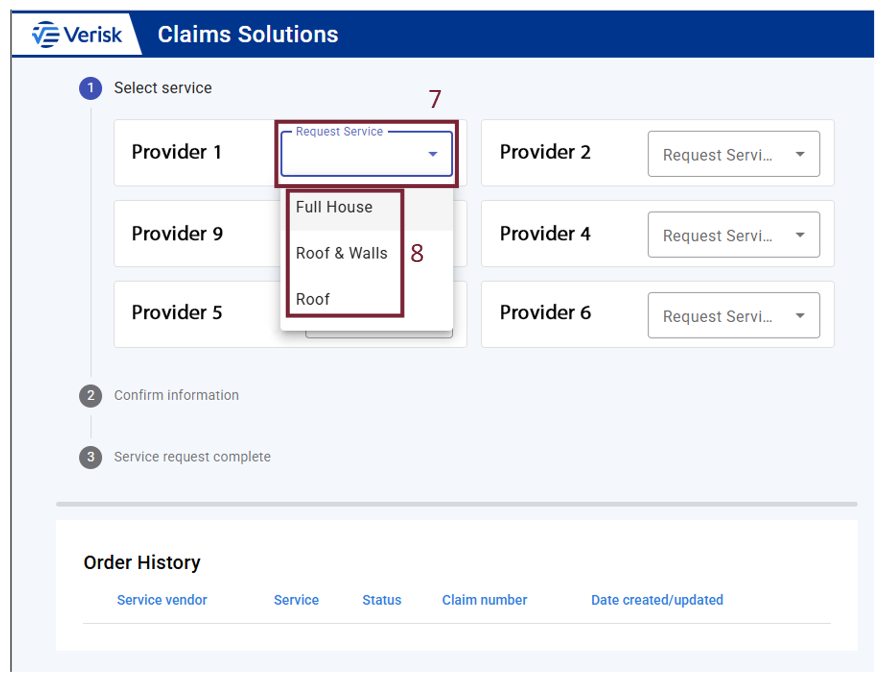Viewport: 884px width, 682px height.
Task: Click Provider 4 dropdown arrow icon
Action: coord(800,236)
